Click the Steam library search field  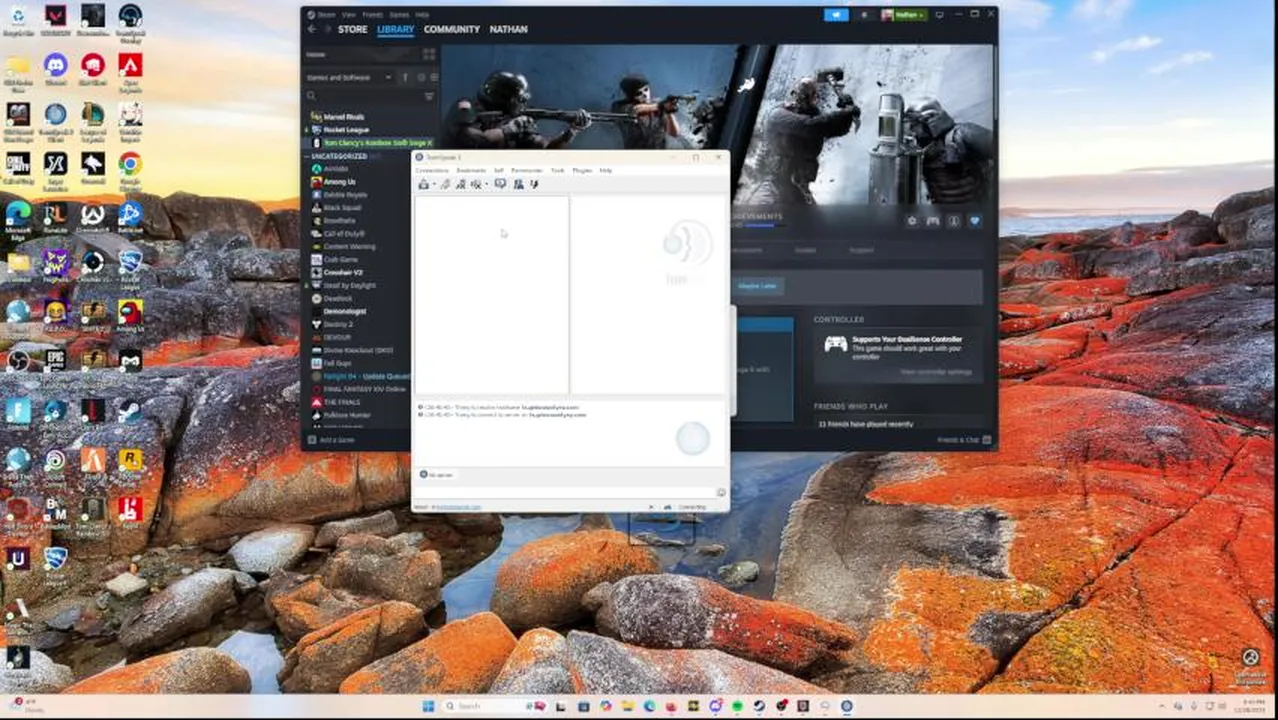(x=364, y=96)
